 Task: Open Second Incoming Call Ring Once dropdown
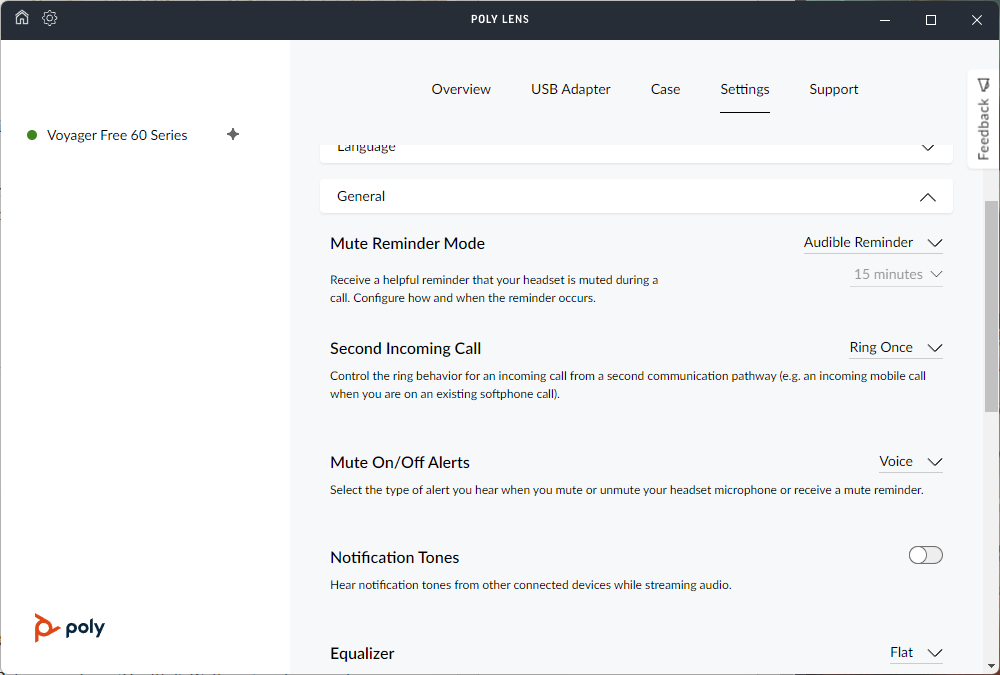896,348
